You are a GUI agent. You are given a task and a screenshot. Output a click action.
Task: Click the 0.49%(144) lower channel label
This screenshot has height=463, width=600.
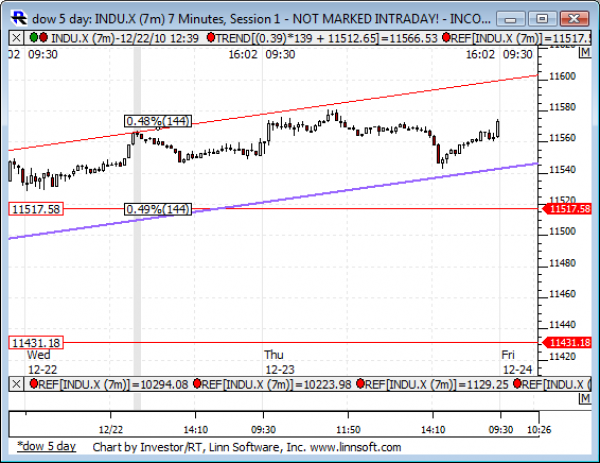(x=158, y=209)
